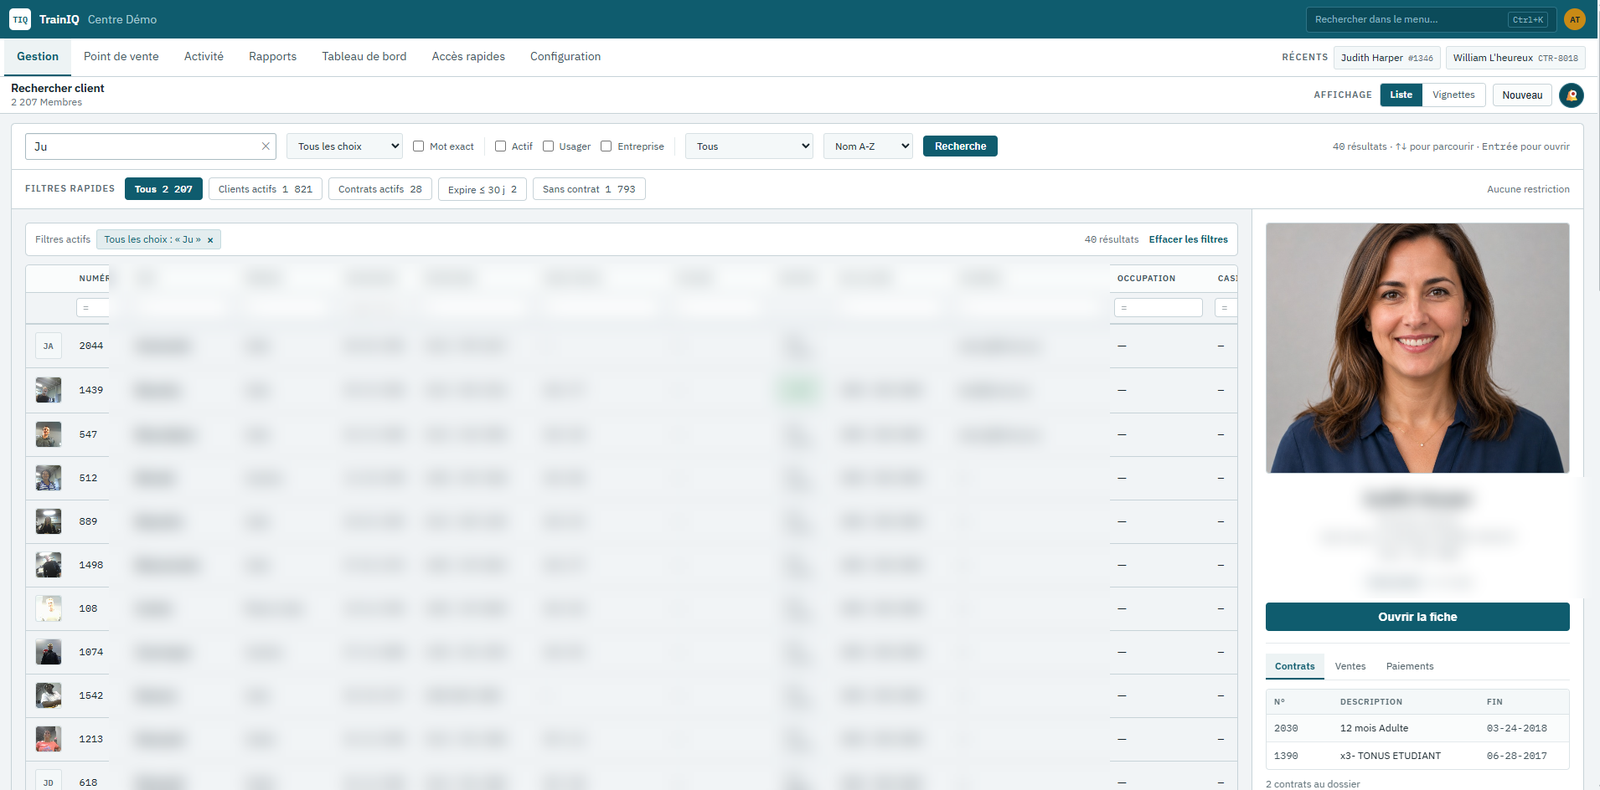Click the photo thumbnail of member 1498

48,565
